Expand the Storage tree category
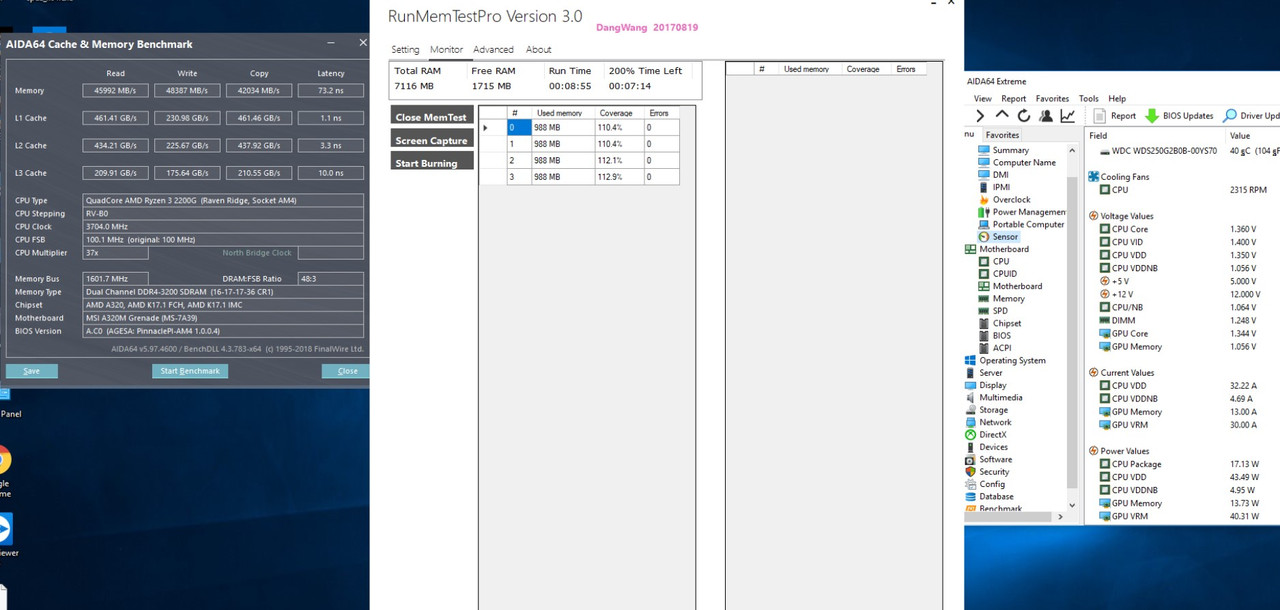Screen dimensions: 1280x610 point(986,410)
